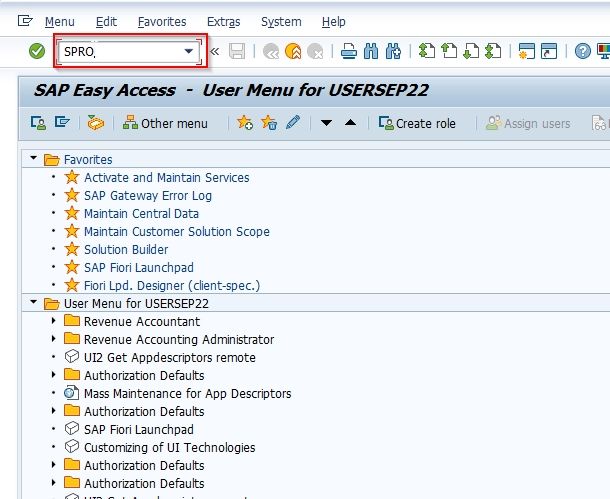Image resolution: width=610 pixels, height=499 pixels.
Task: Open the System menu
Action: [x=281, y=22]
